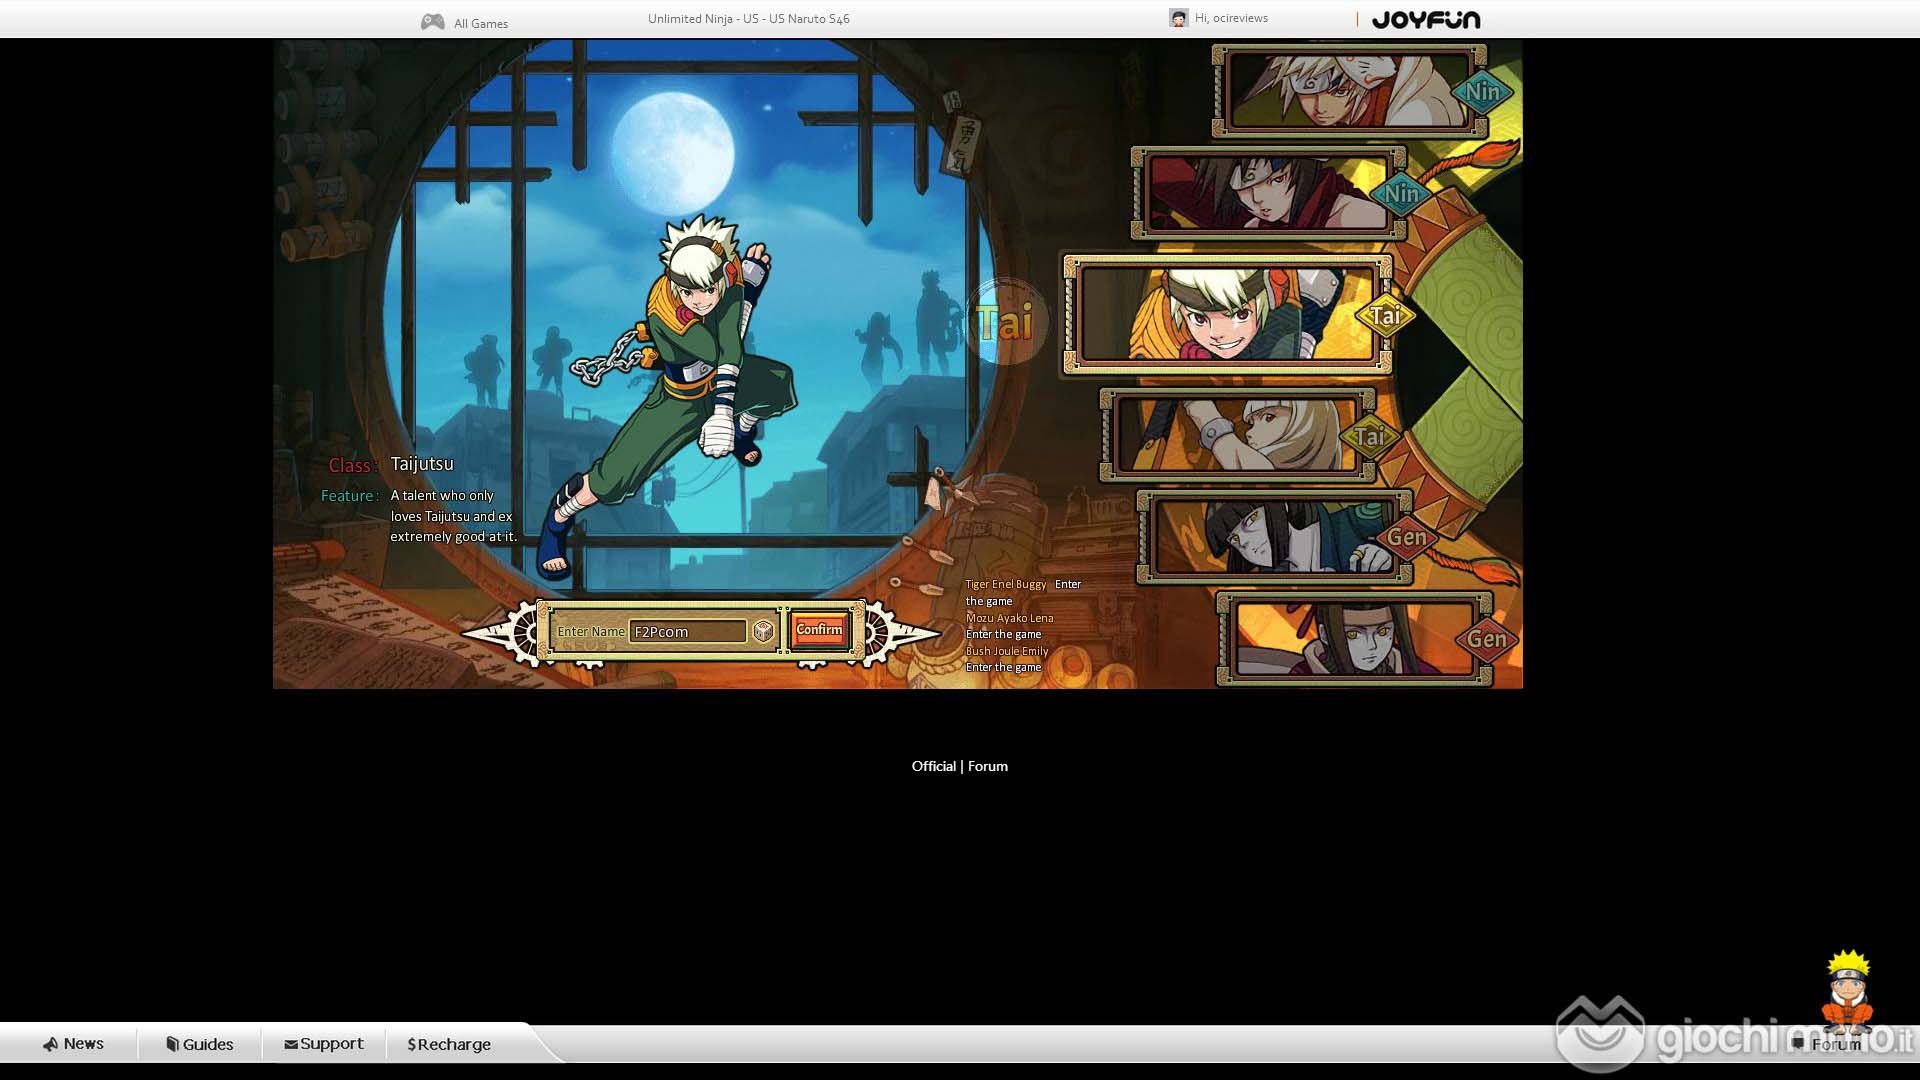This screenshot has height=1080, width=1920.
Task: Click the envelope Support icon
Action: [x=290, y=1045]
